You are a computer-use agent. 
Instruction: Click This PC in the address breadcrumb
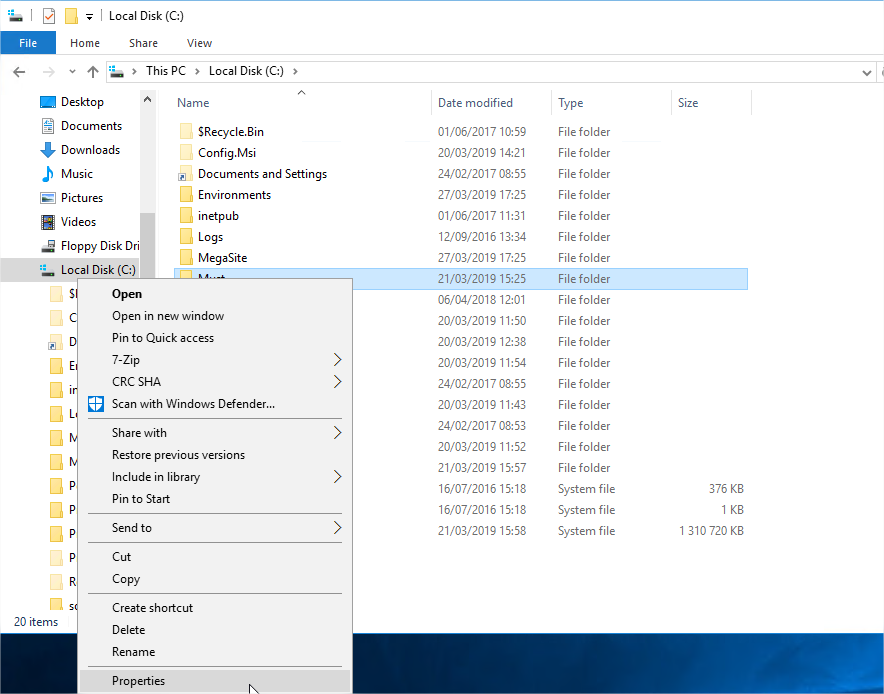(x=165, y=71)
